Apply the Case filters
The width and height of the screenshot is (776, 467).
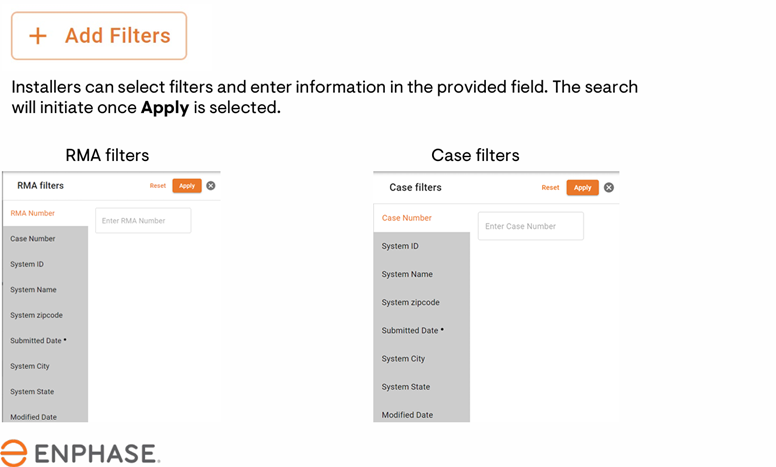(582, 188)
